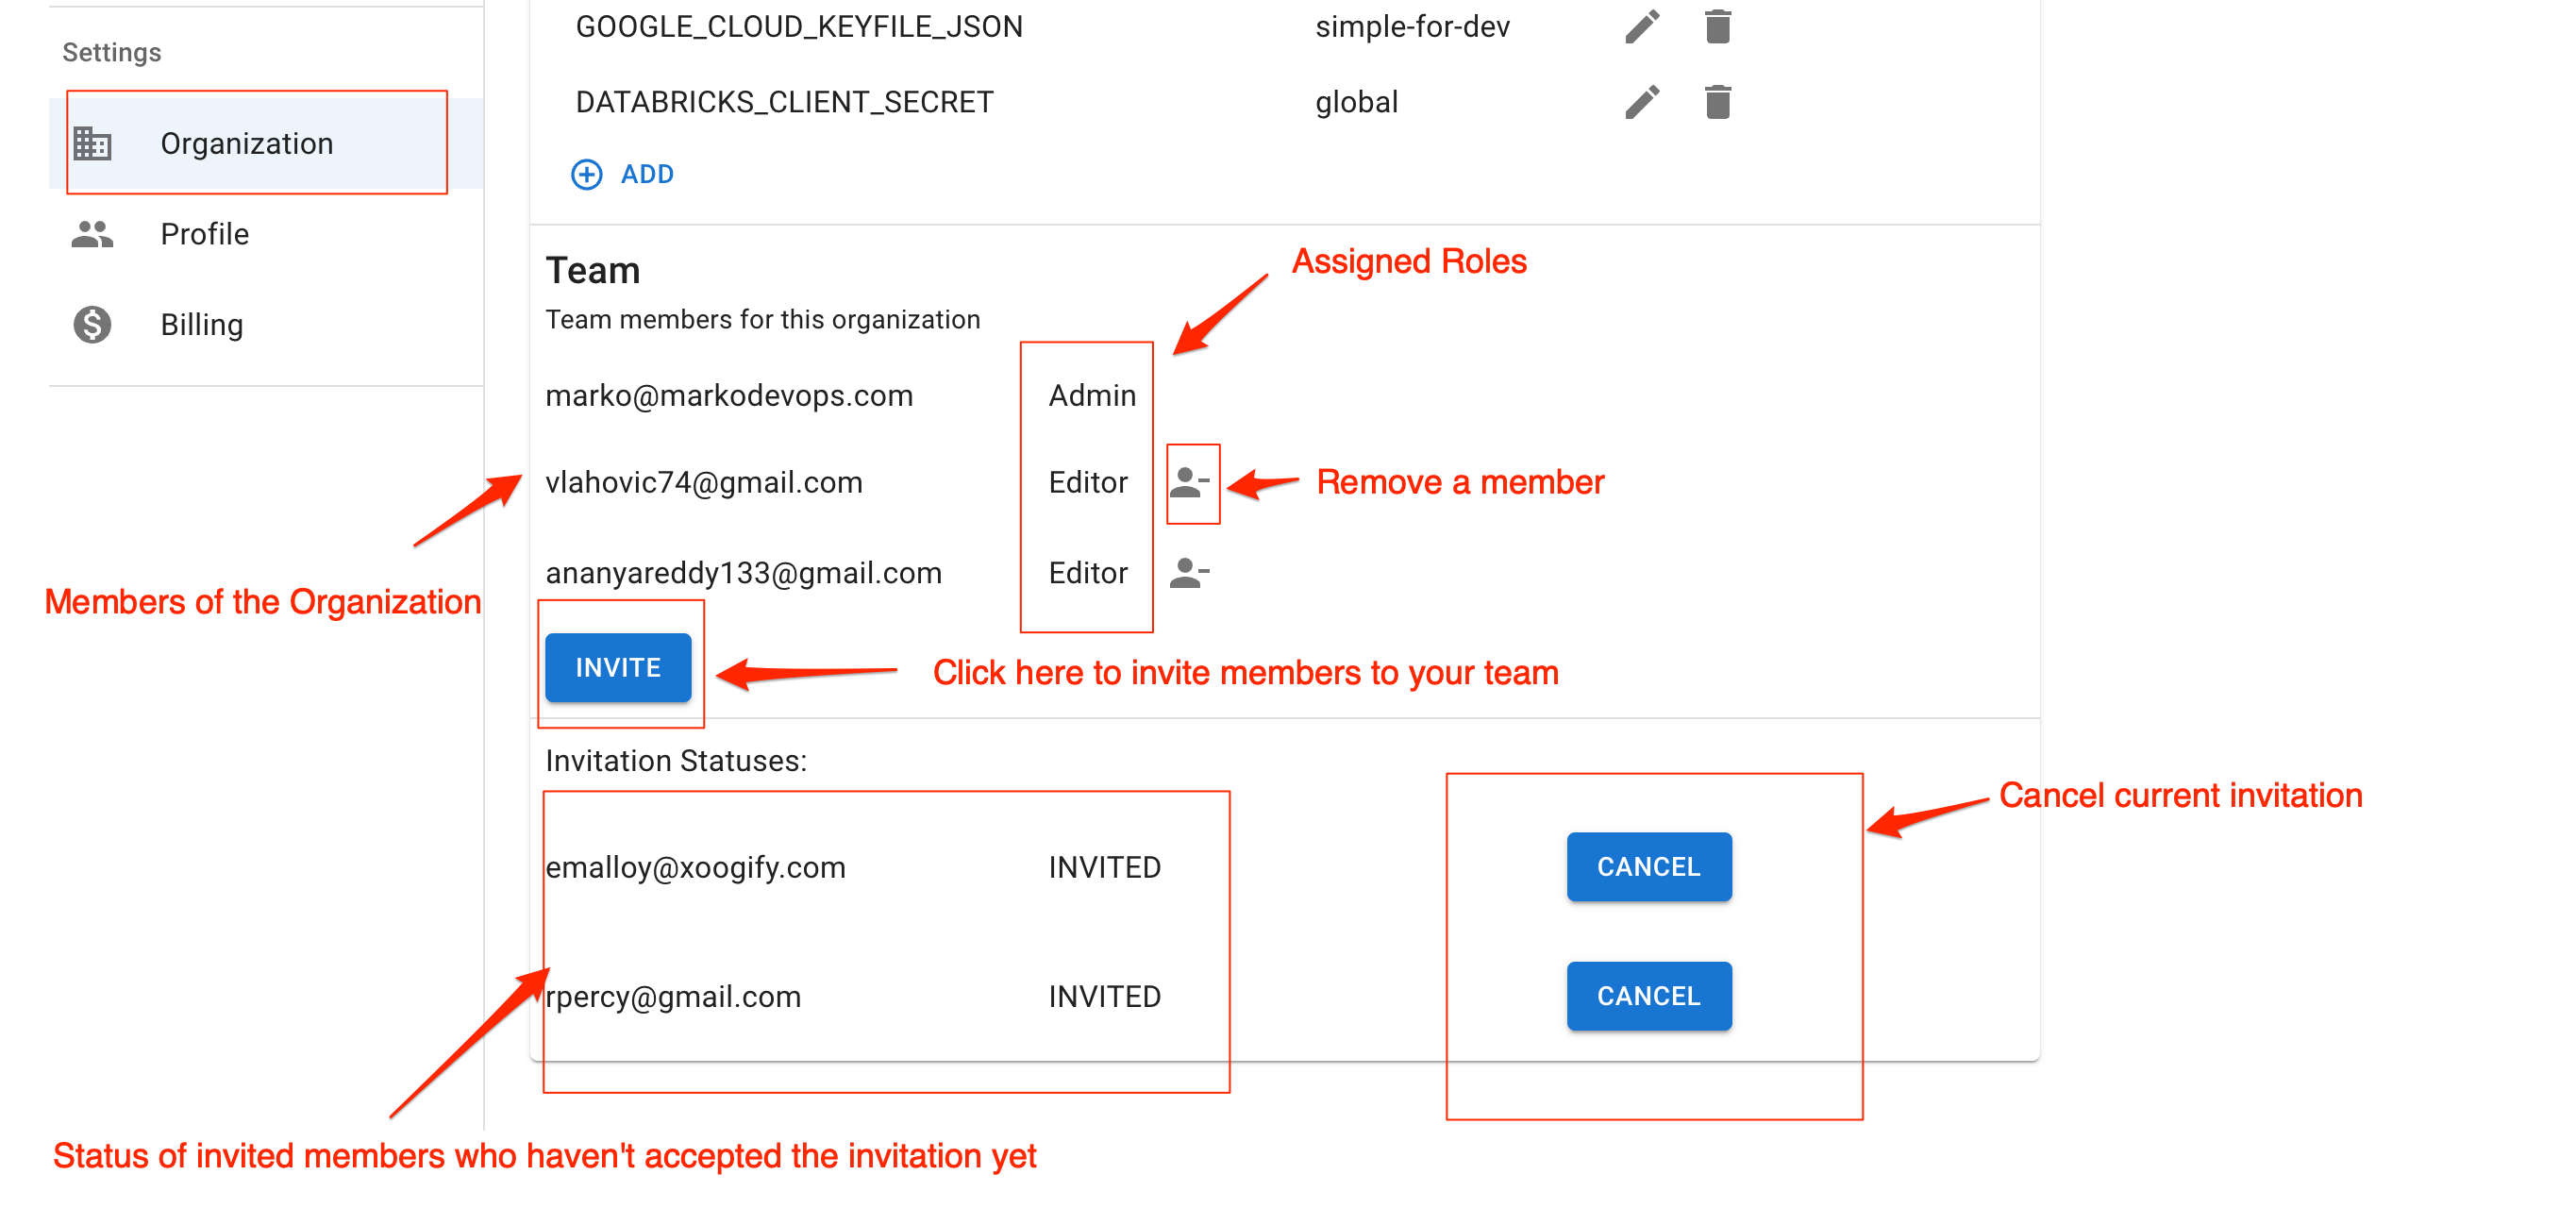Open the Billing section
This screenshot has width=2576, height=1225.
pyautogui.click(x=202, y=325)
